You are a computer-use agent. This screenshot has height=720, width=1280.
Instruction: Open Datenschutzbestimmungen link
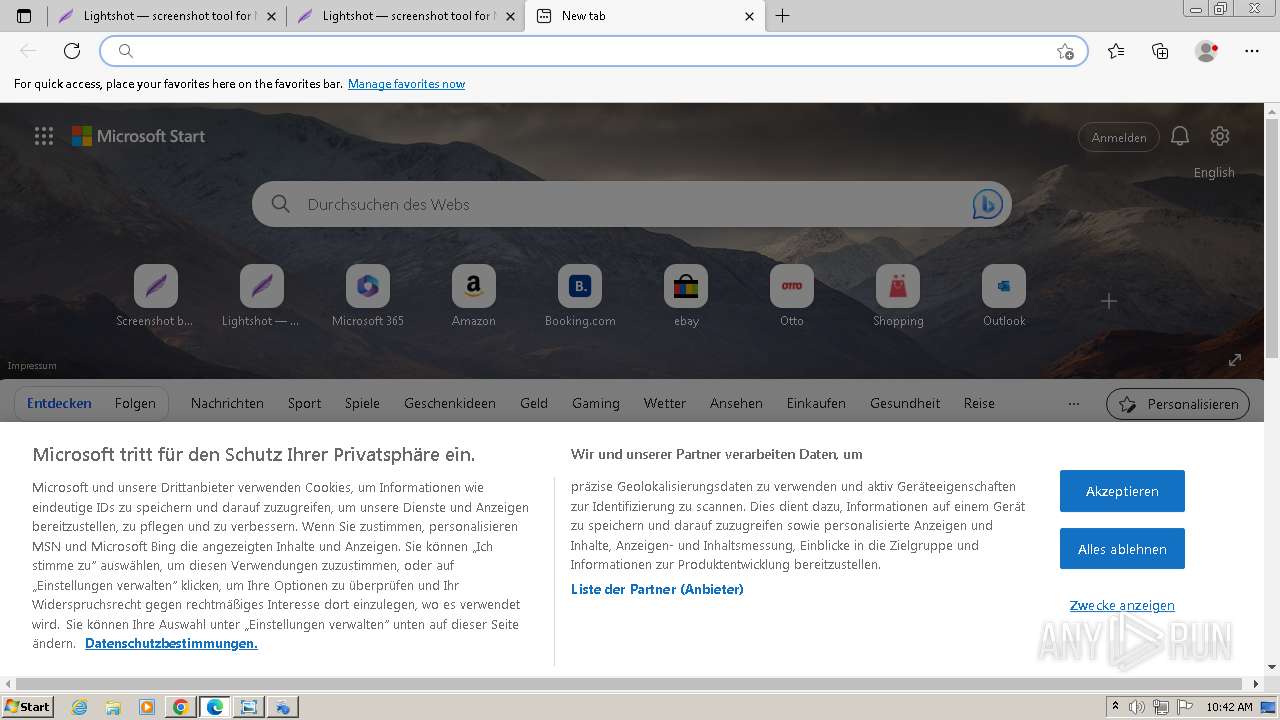(x=171, y=643)
